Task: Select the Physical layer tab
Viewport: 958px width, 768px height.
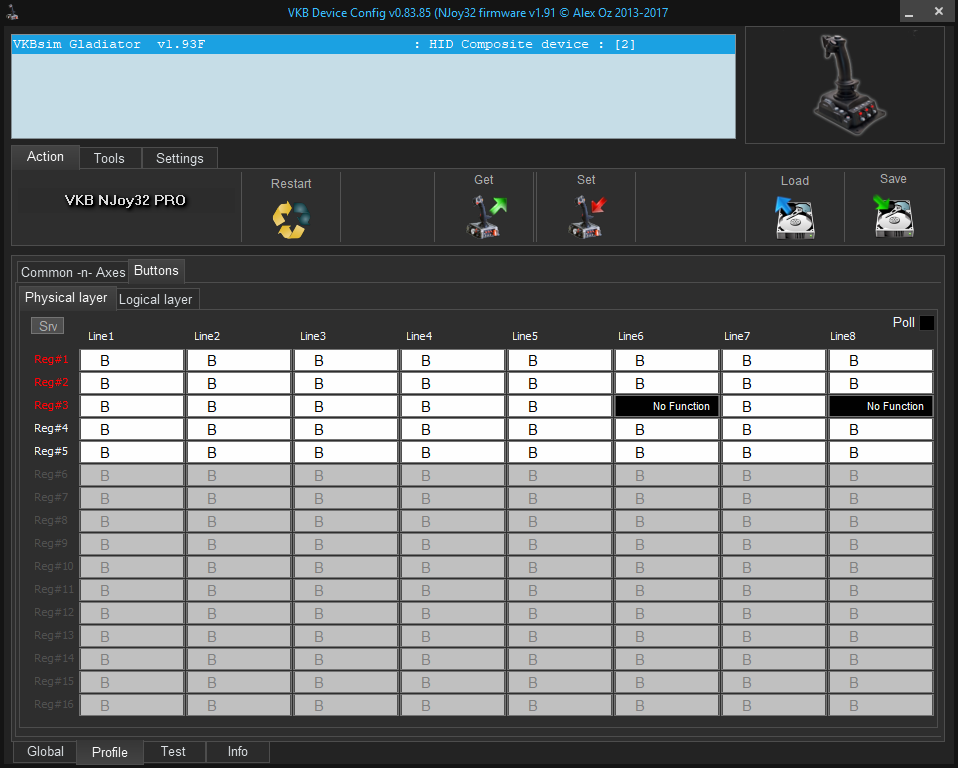Action: (x=66, y=298)
